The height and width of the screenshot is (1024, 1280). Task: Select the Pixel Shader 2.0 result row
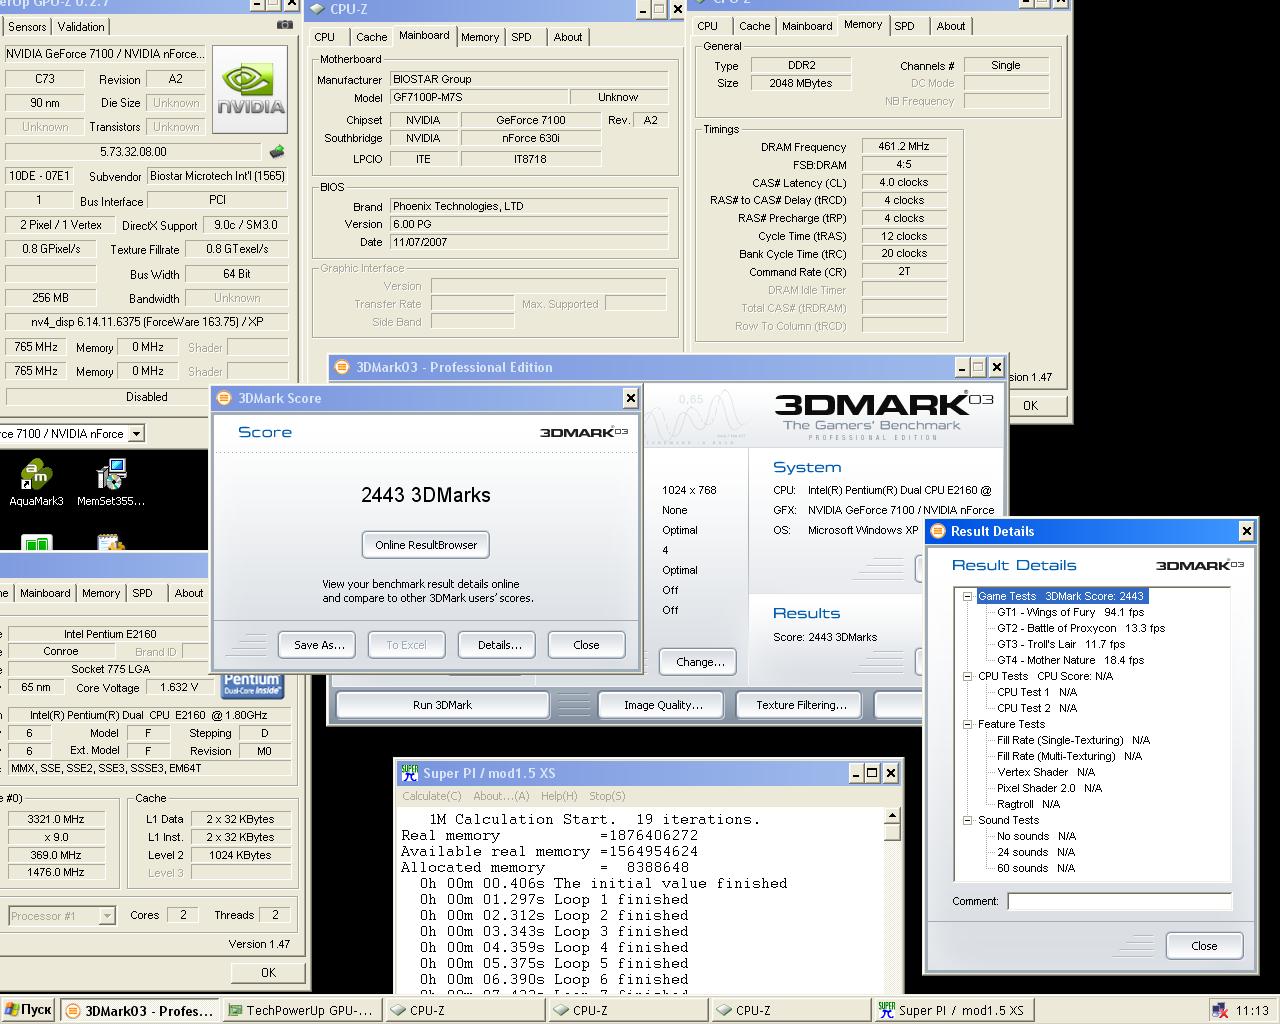(x=1049, y=788)
